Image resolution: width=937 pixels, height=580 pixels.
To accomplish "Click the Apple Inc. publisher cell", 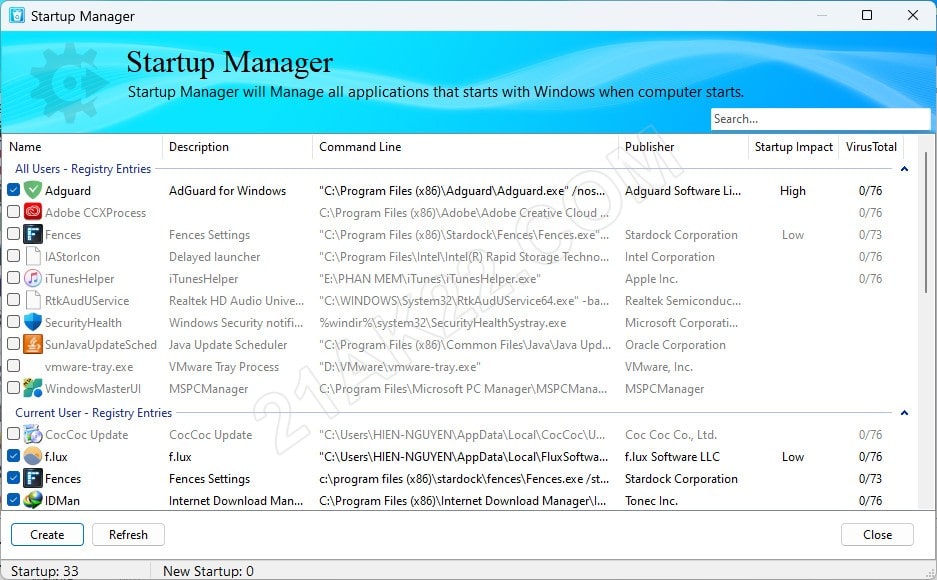I will coord(651,279).
